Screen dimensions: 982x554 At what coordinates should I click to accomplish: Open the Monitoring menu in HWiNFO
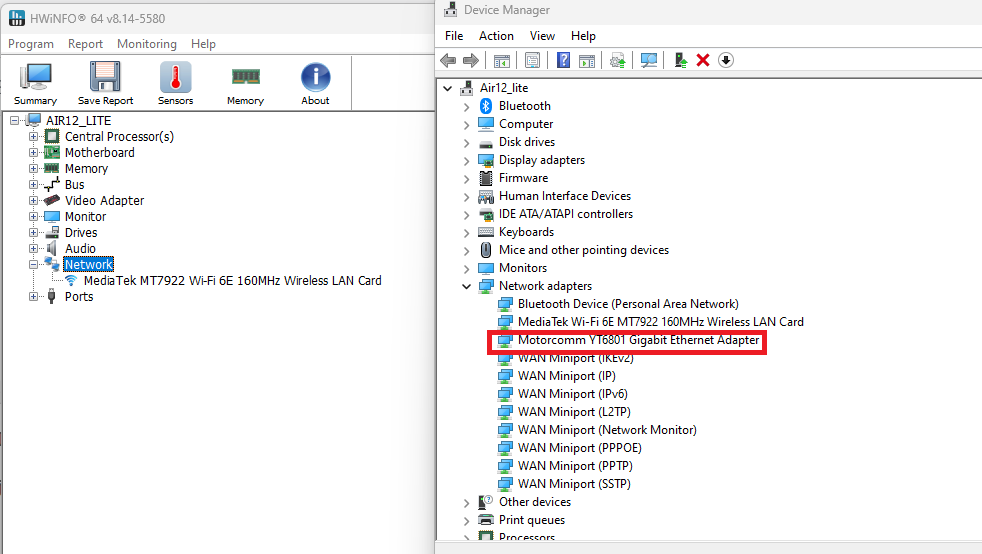147,44
